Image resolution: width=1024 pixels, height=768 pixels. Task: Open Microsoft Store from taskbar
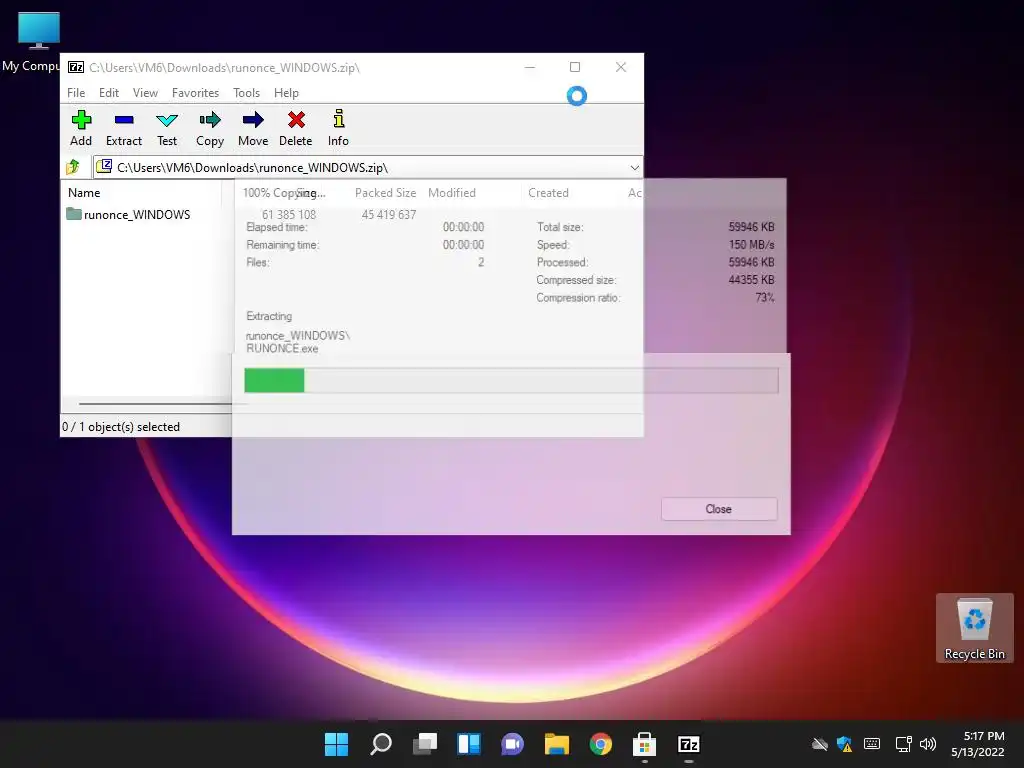[644, 744]
